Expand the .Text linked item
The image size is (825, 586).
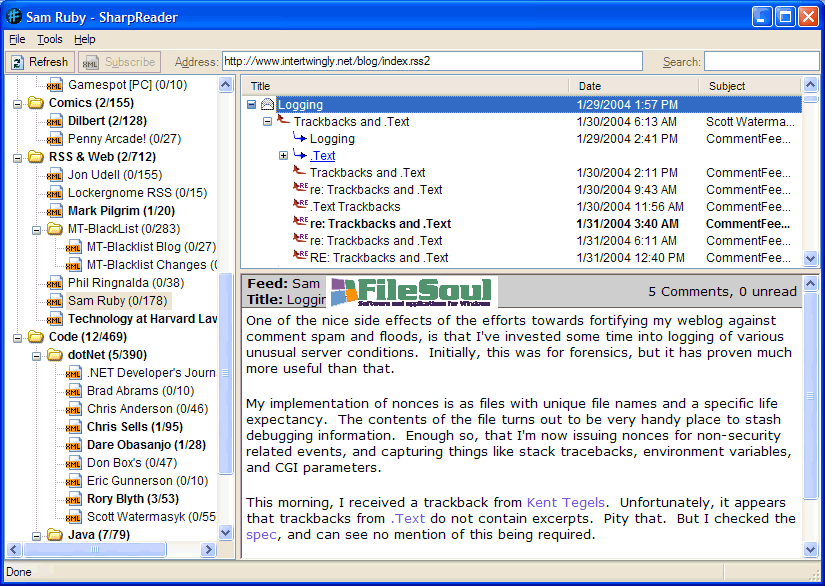283,156
